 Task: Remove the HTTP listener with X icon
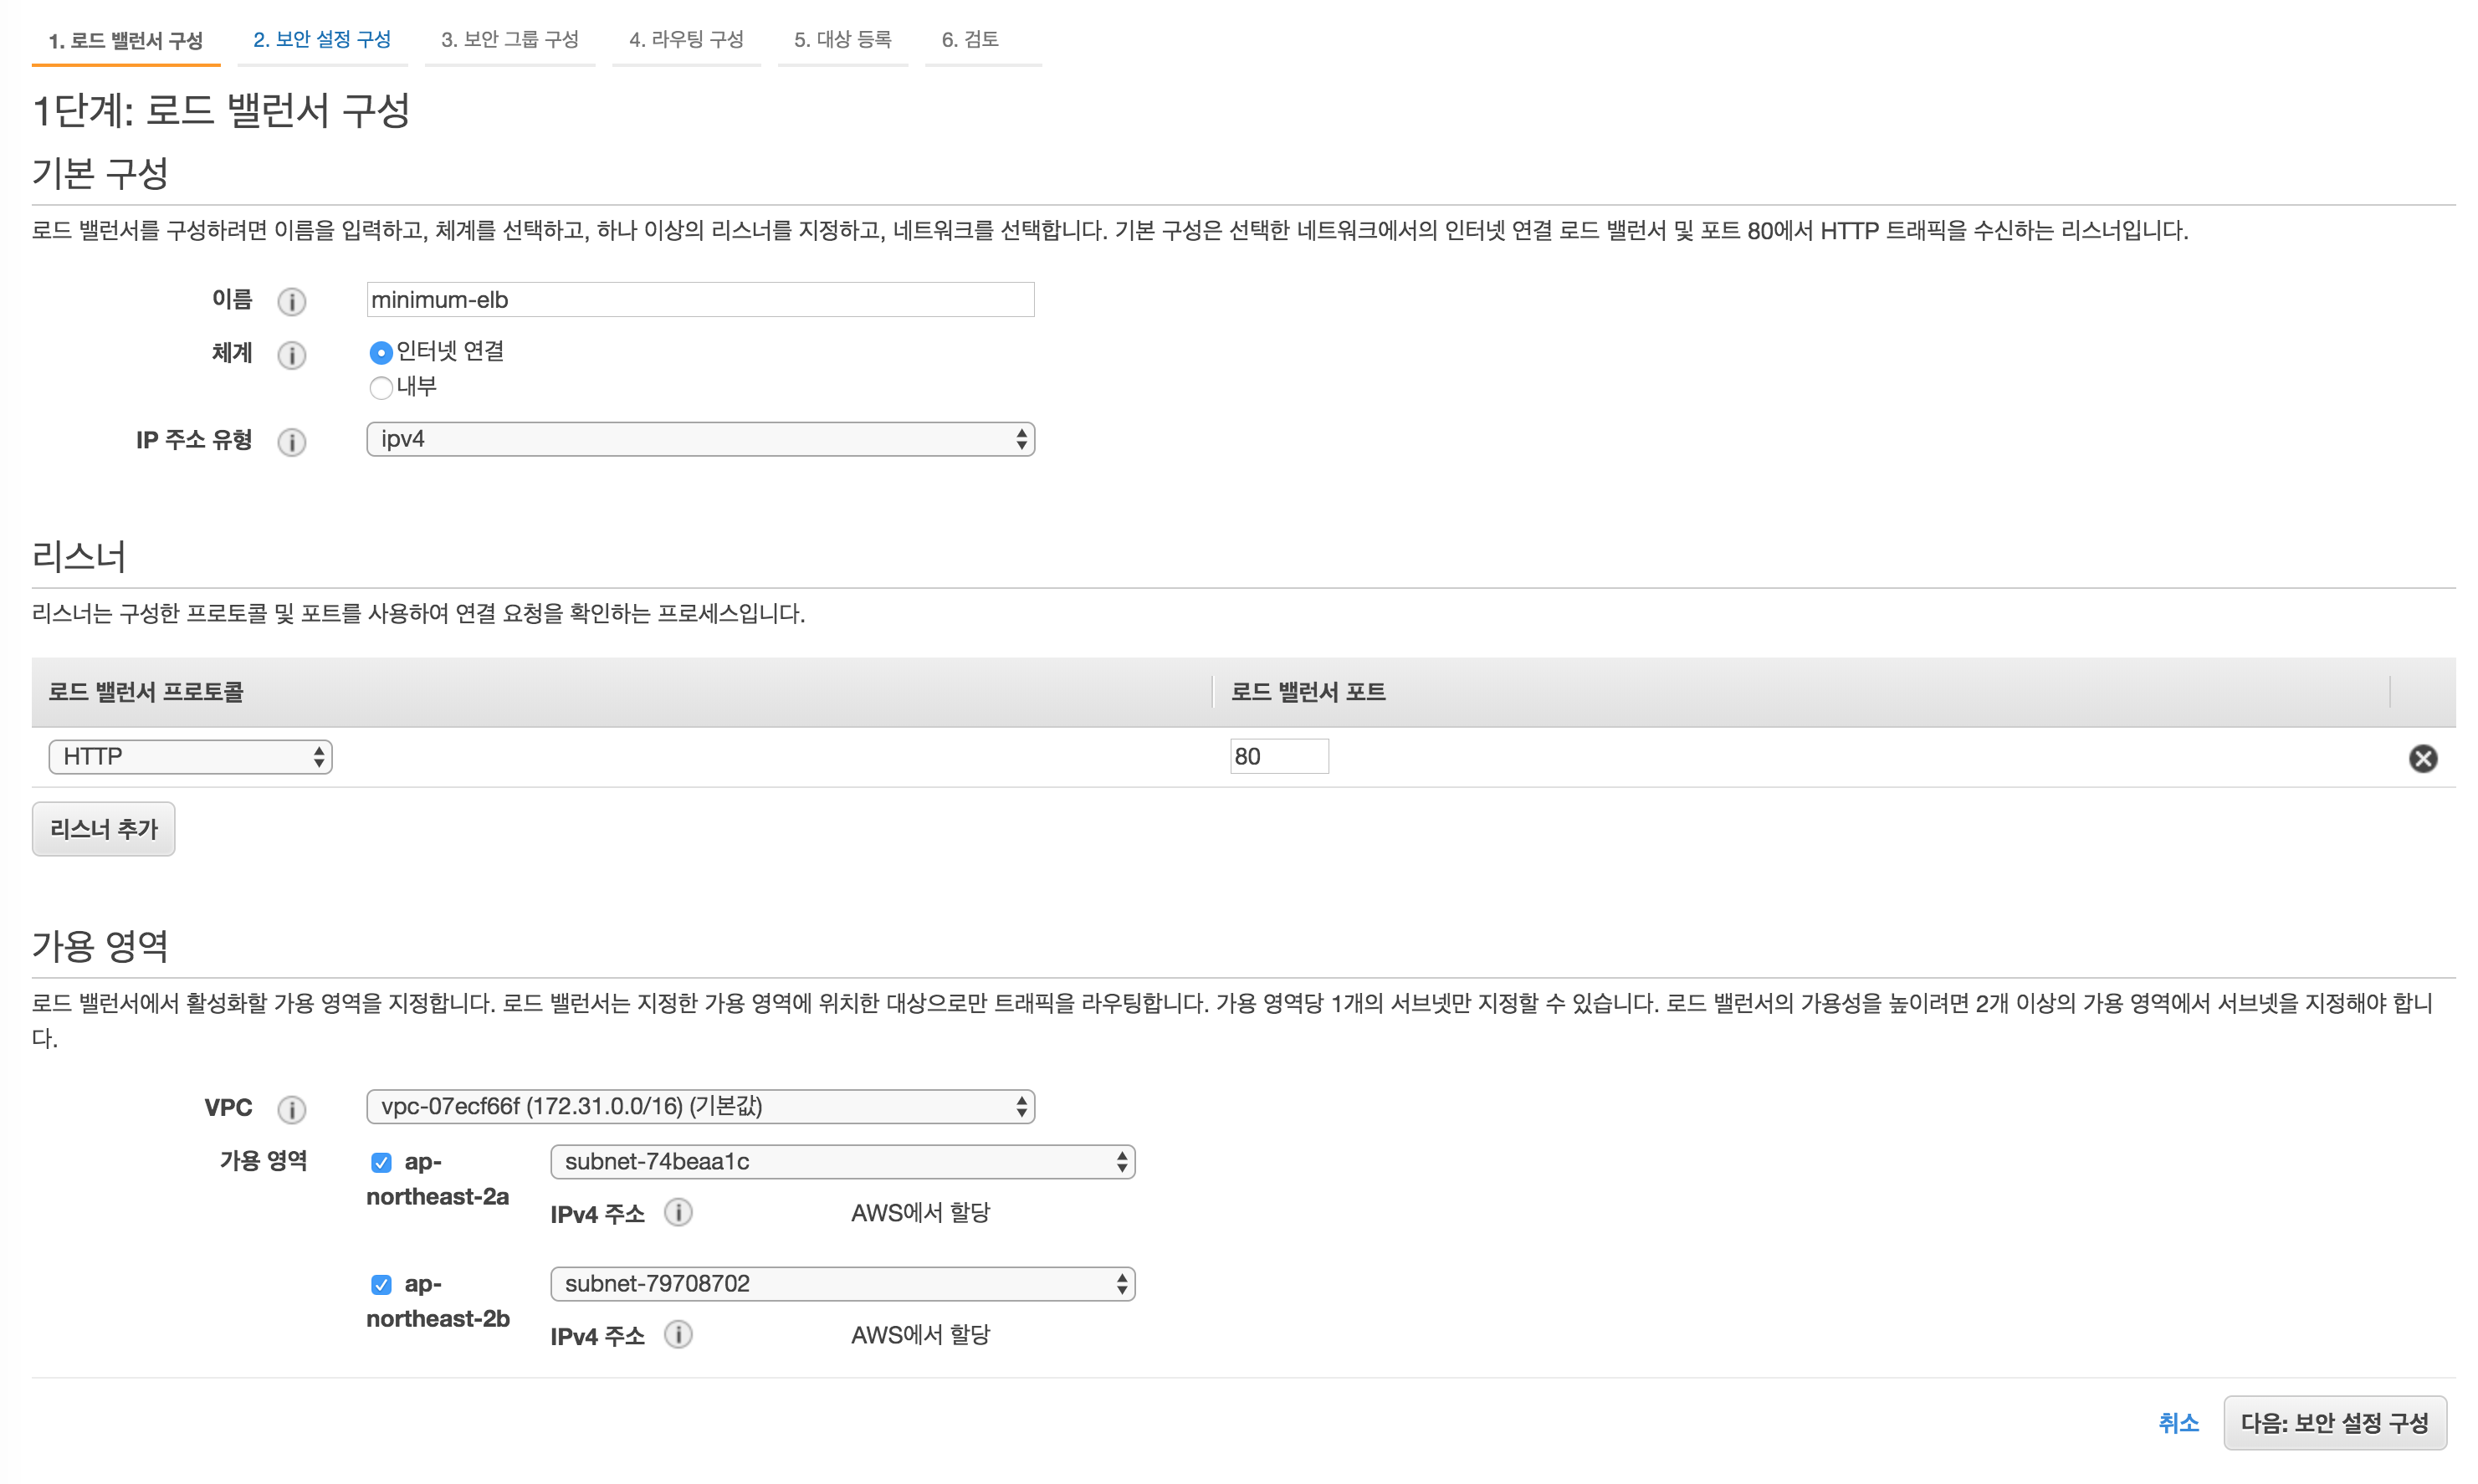click(x=2422, y=758)
